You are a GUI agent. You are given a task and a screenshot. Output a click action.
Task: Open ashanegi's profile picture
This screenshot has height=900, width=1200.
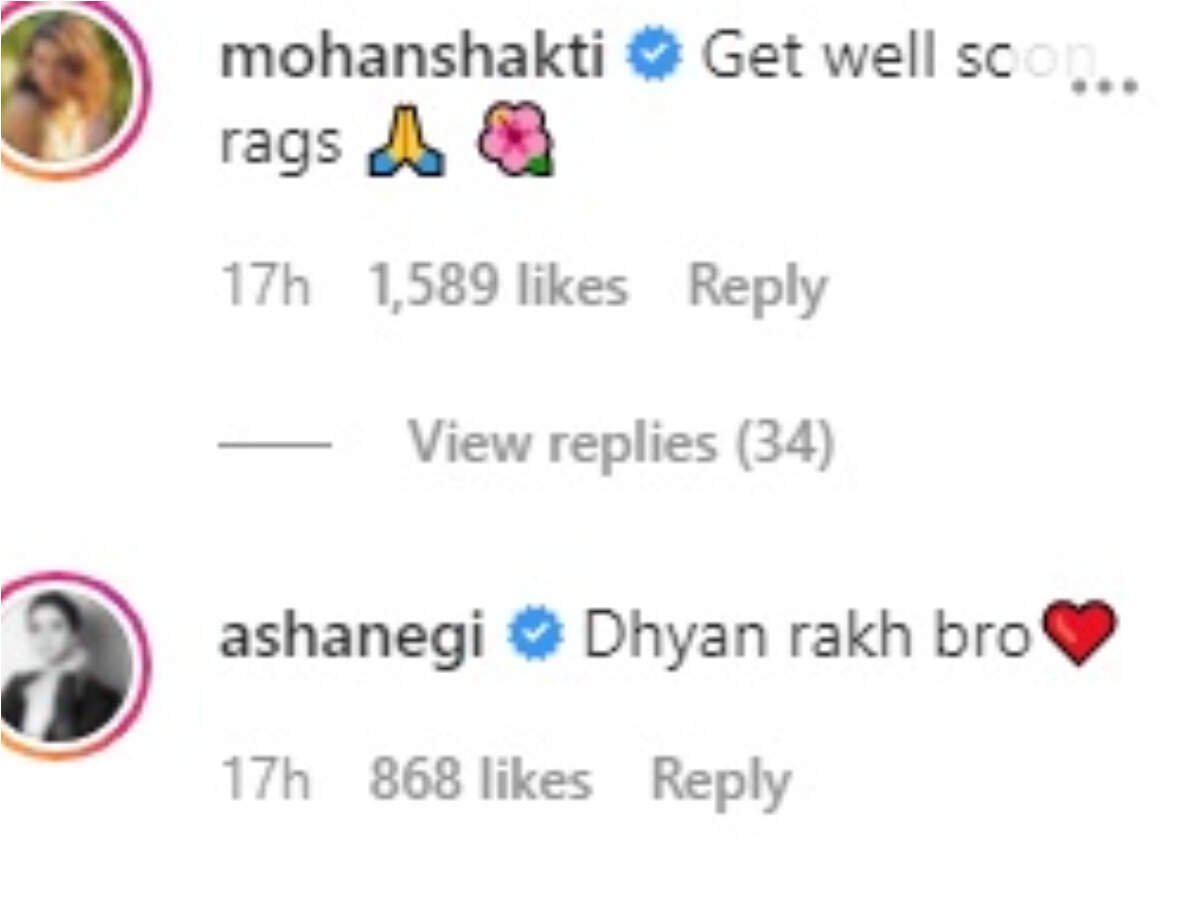click(66, 667)
